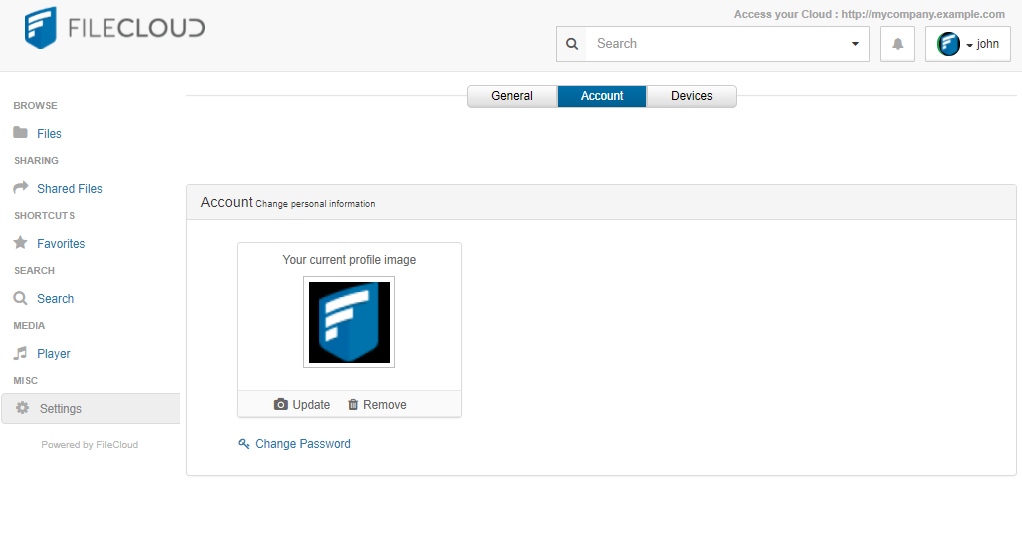Click the current profile image thumbnail
Image resolution: width=1022 pixels, height=546 pixels.
pos(349,322)
